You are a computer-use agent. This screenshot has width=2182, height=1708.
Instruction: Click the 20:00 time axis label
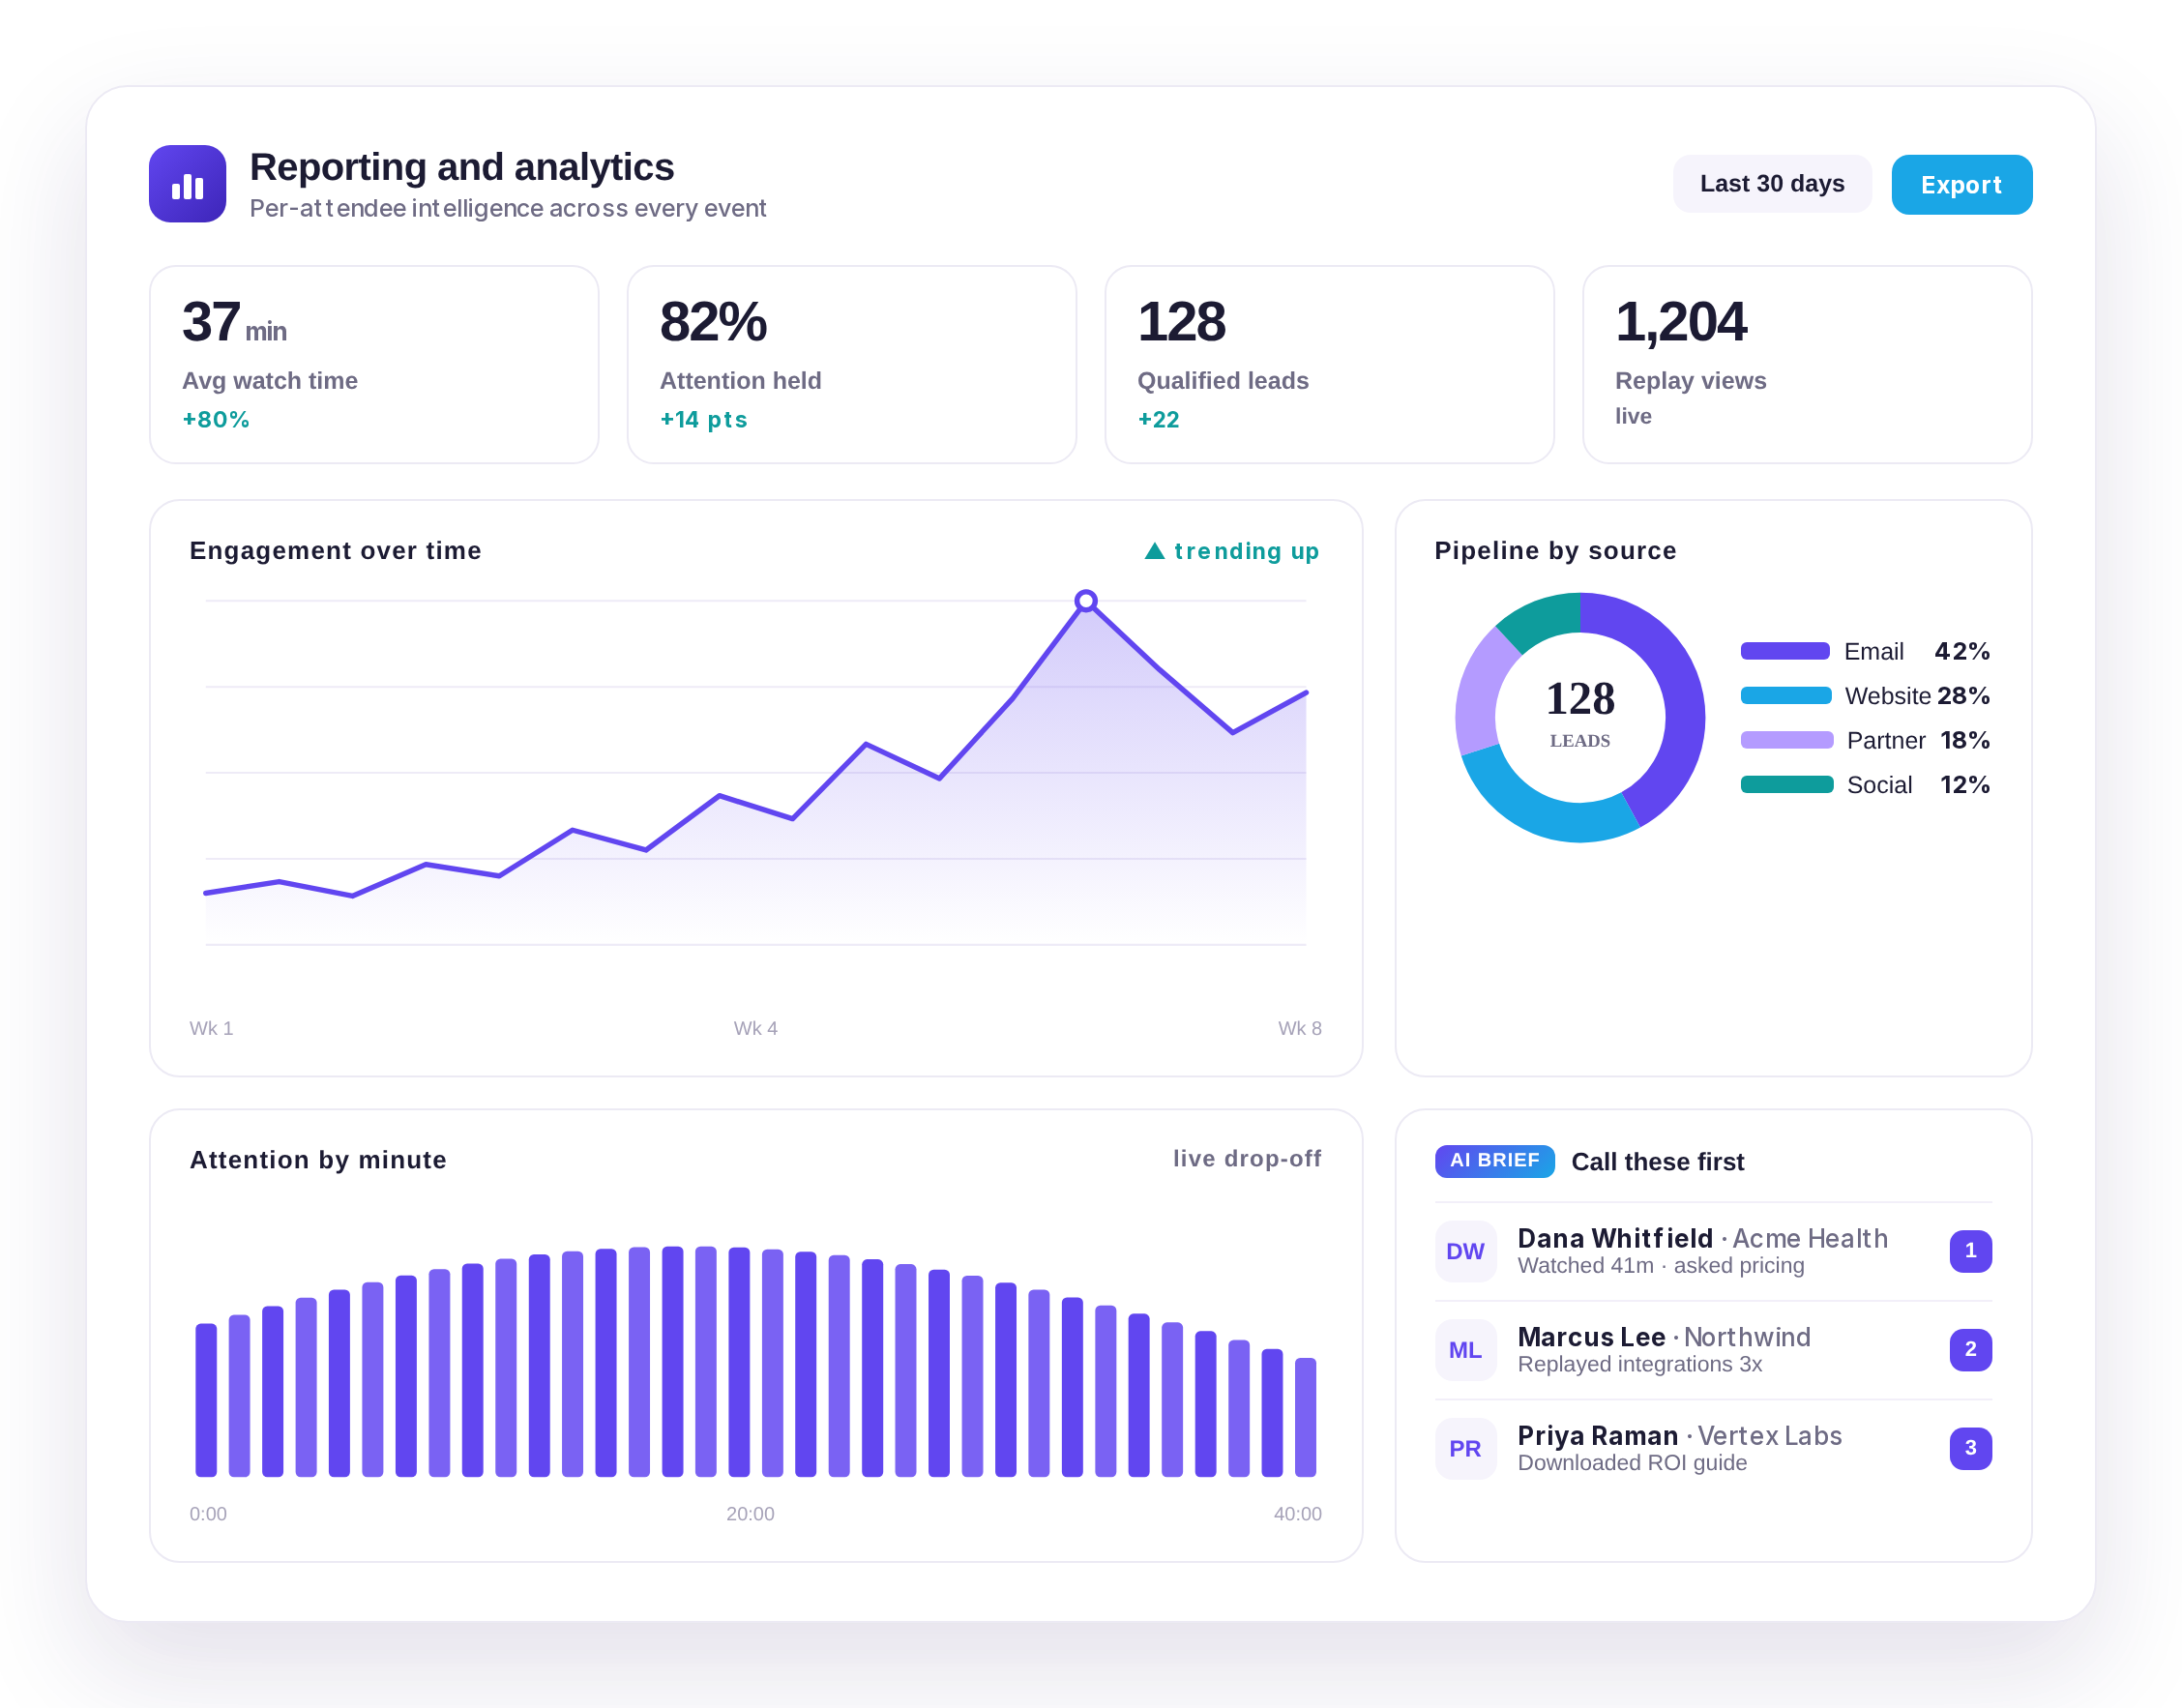click(x=750, y=1514)
